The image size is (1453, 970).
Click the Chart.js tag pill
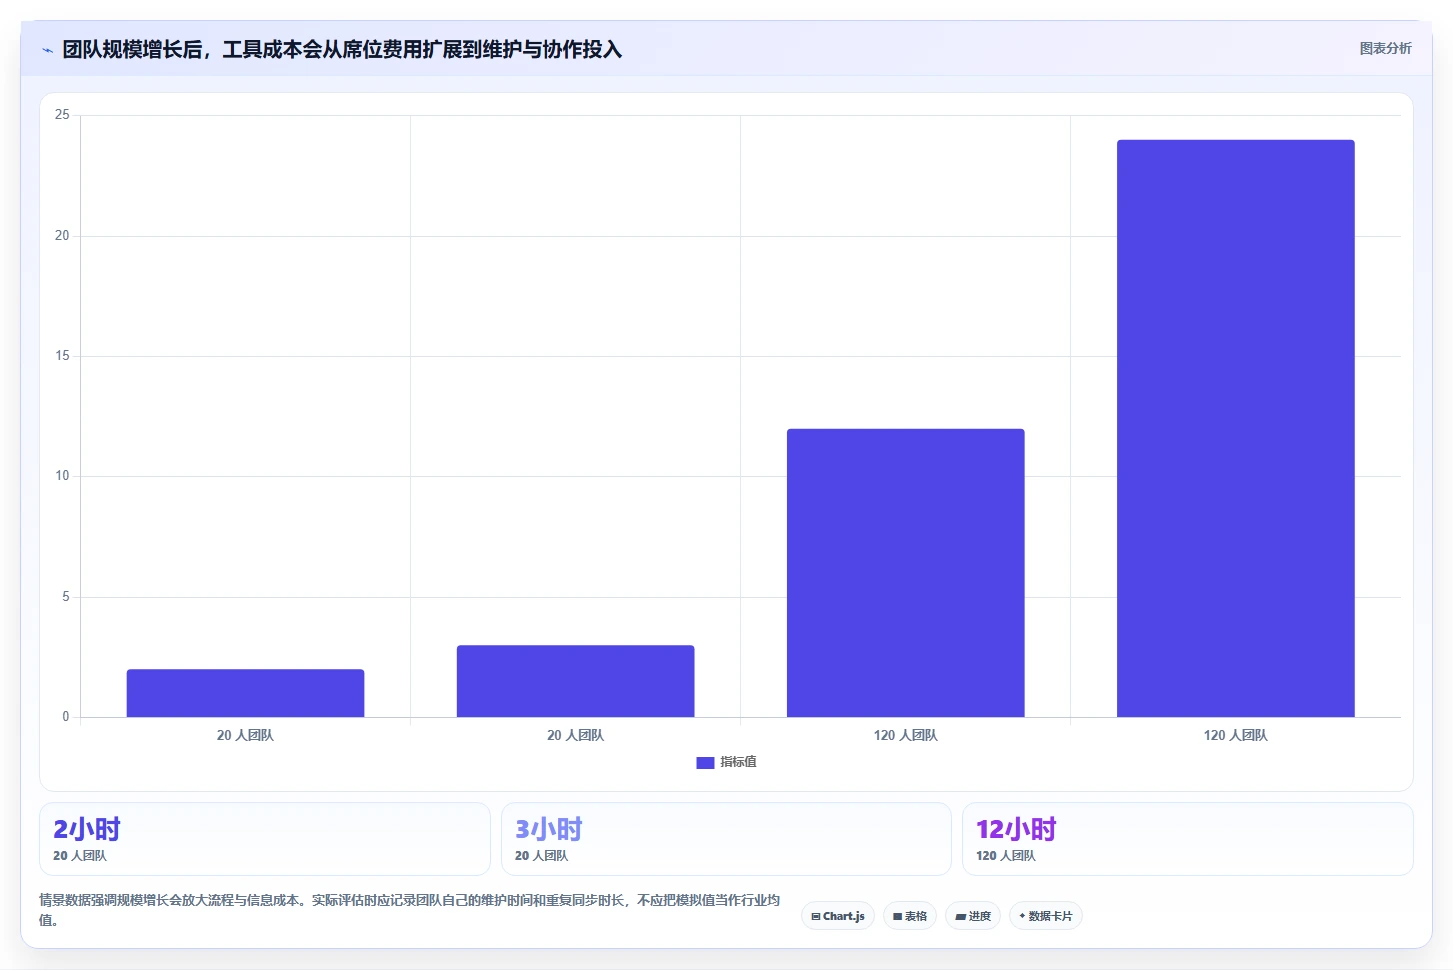tap(838, 916)
